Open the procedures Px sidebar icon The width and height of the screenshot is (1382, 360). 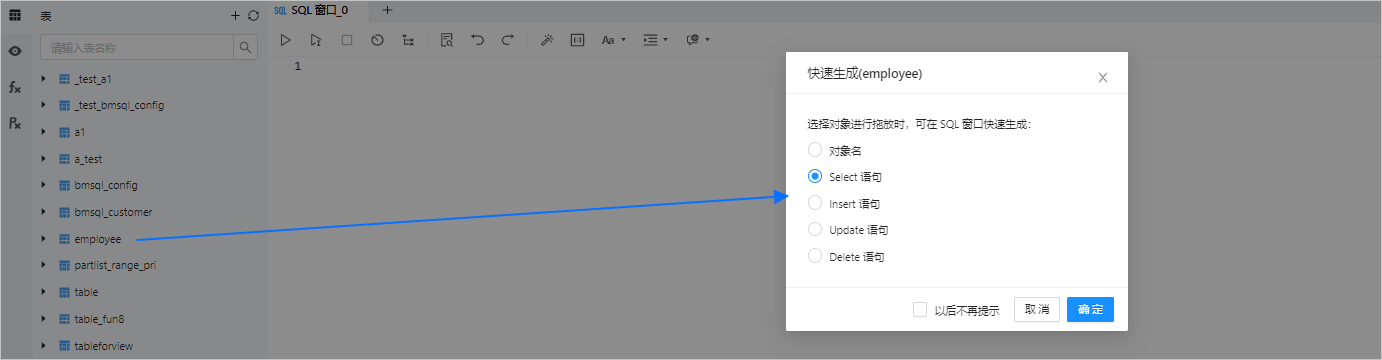(x=15, y=123)
